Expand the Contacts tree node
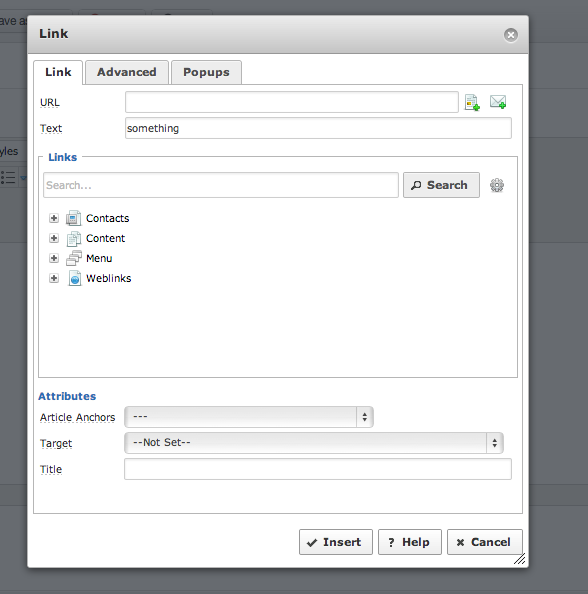588x594 pixels. coord(54,218)
